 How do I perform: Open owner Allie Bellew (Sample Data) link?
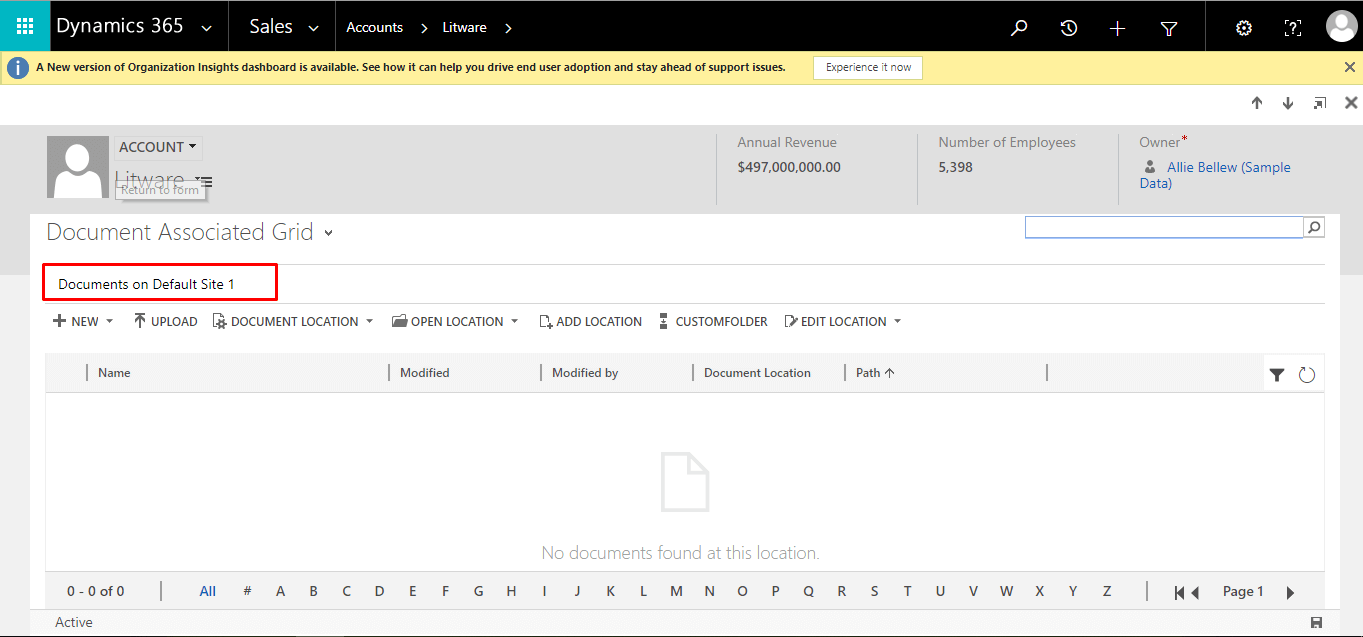pyautogui.click(x=1215, y=175)
